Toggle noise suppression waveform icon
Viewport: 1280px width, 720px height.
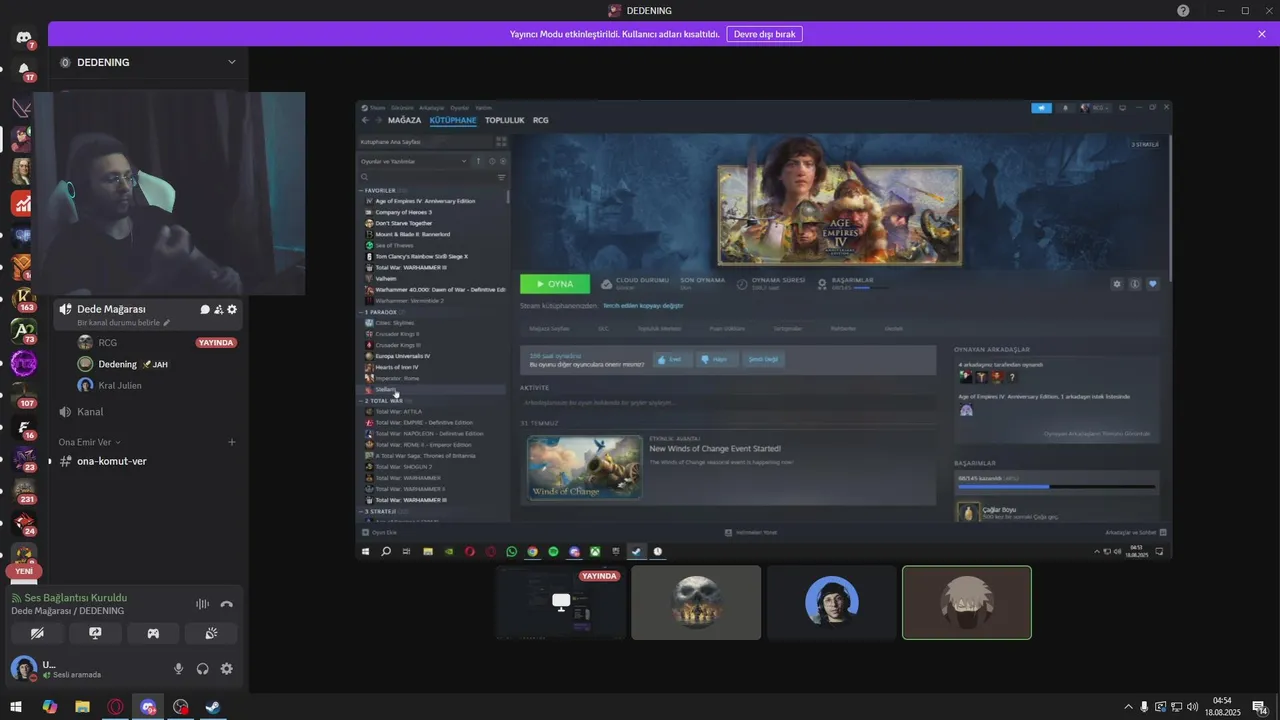click(202, 604)
